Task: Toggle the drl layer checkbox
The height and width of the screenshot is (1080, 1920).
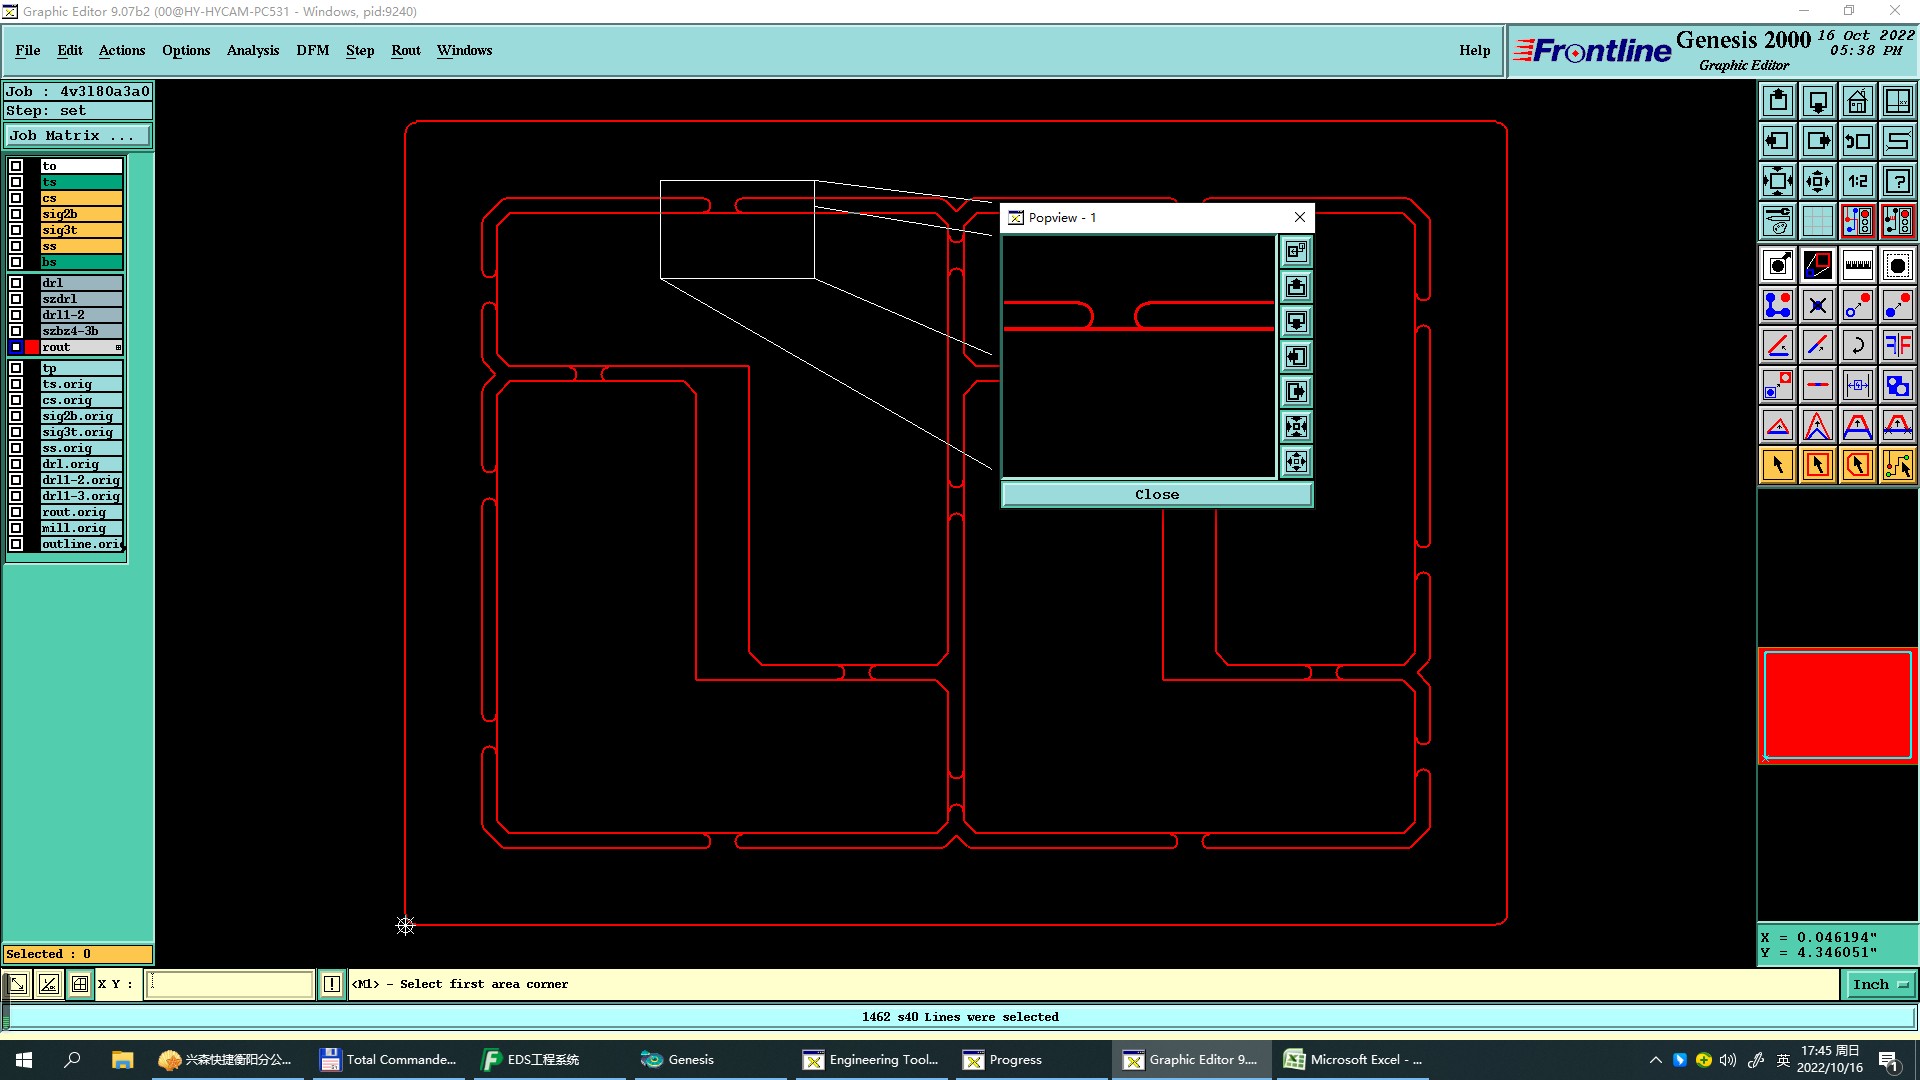Action: tap(16, 283)
